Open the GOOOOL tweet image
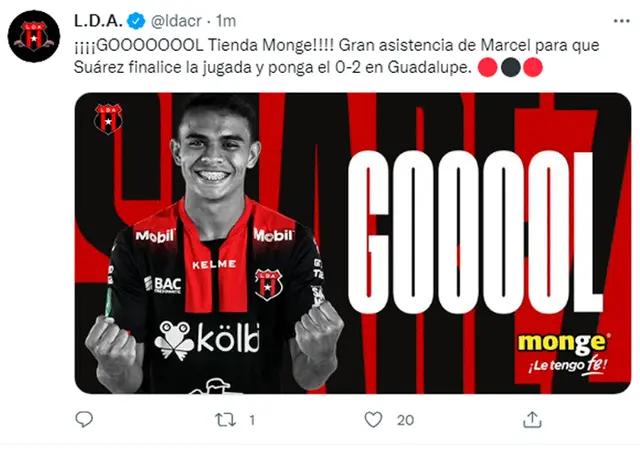Viewport: 640px width, 452px height. point(353,243)
